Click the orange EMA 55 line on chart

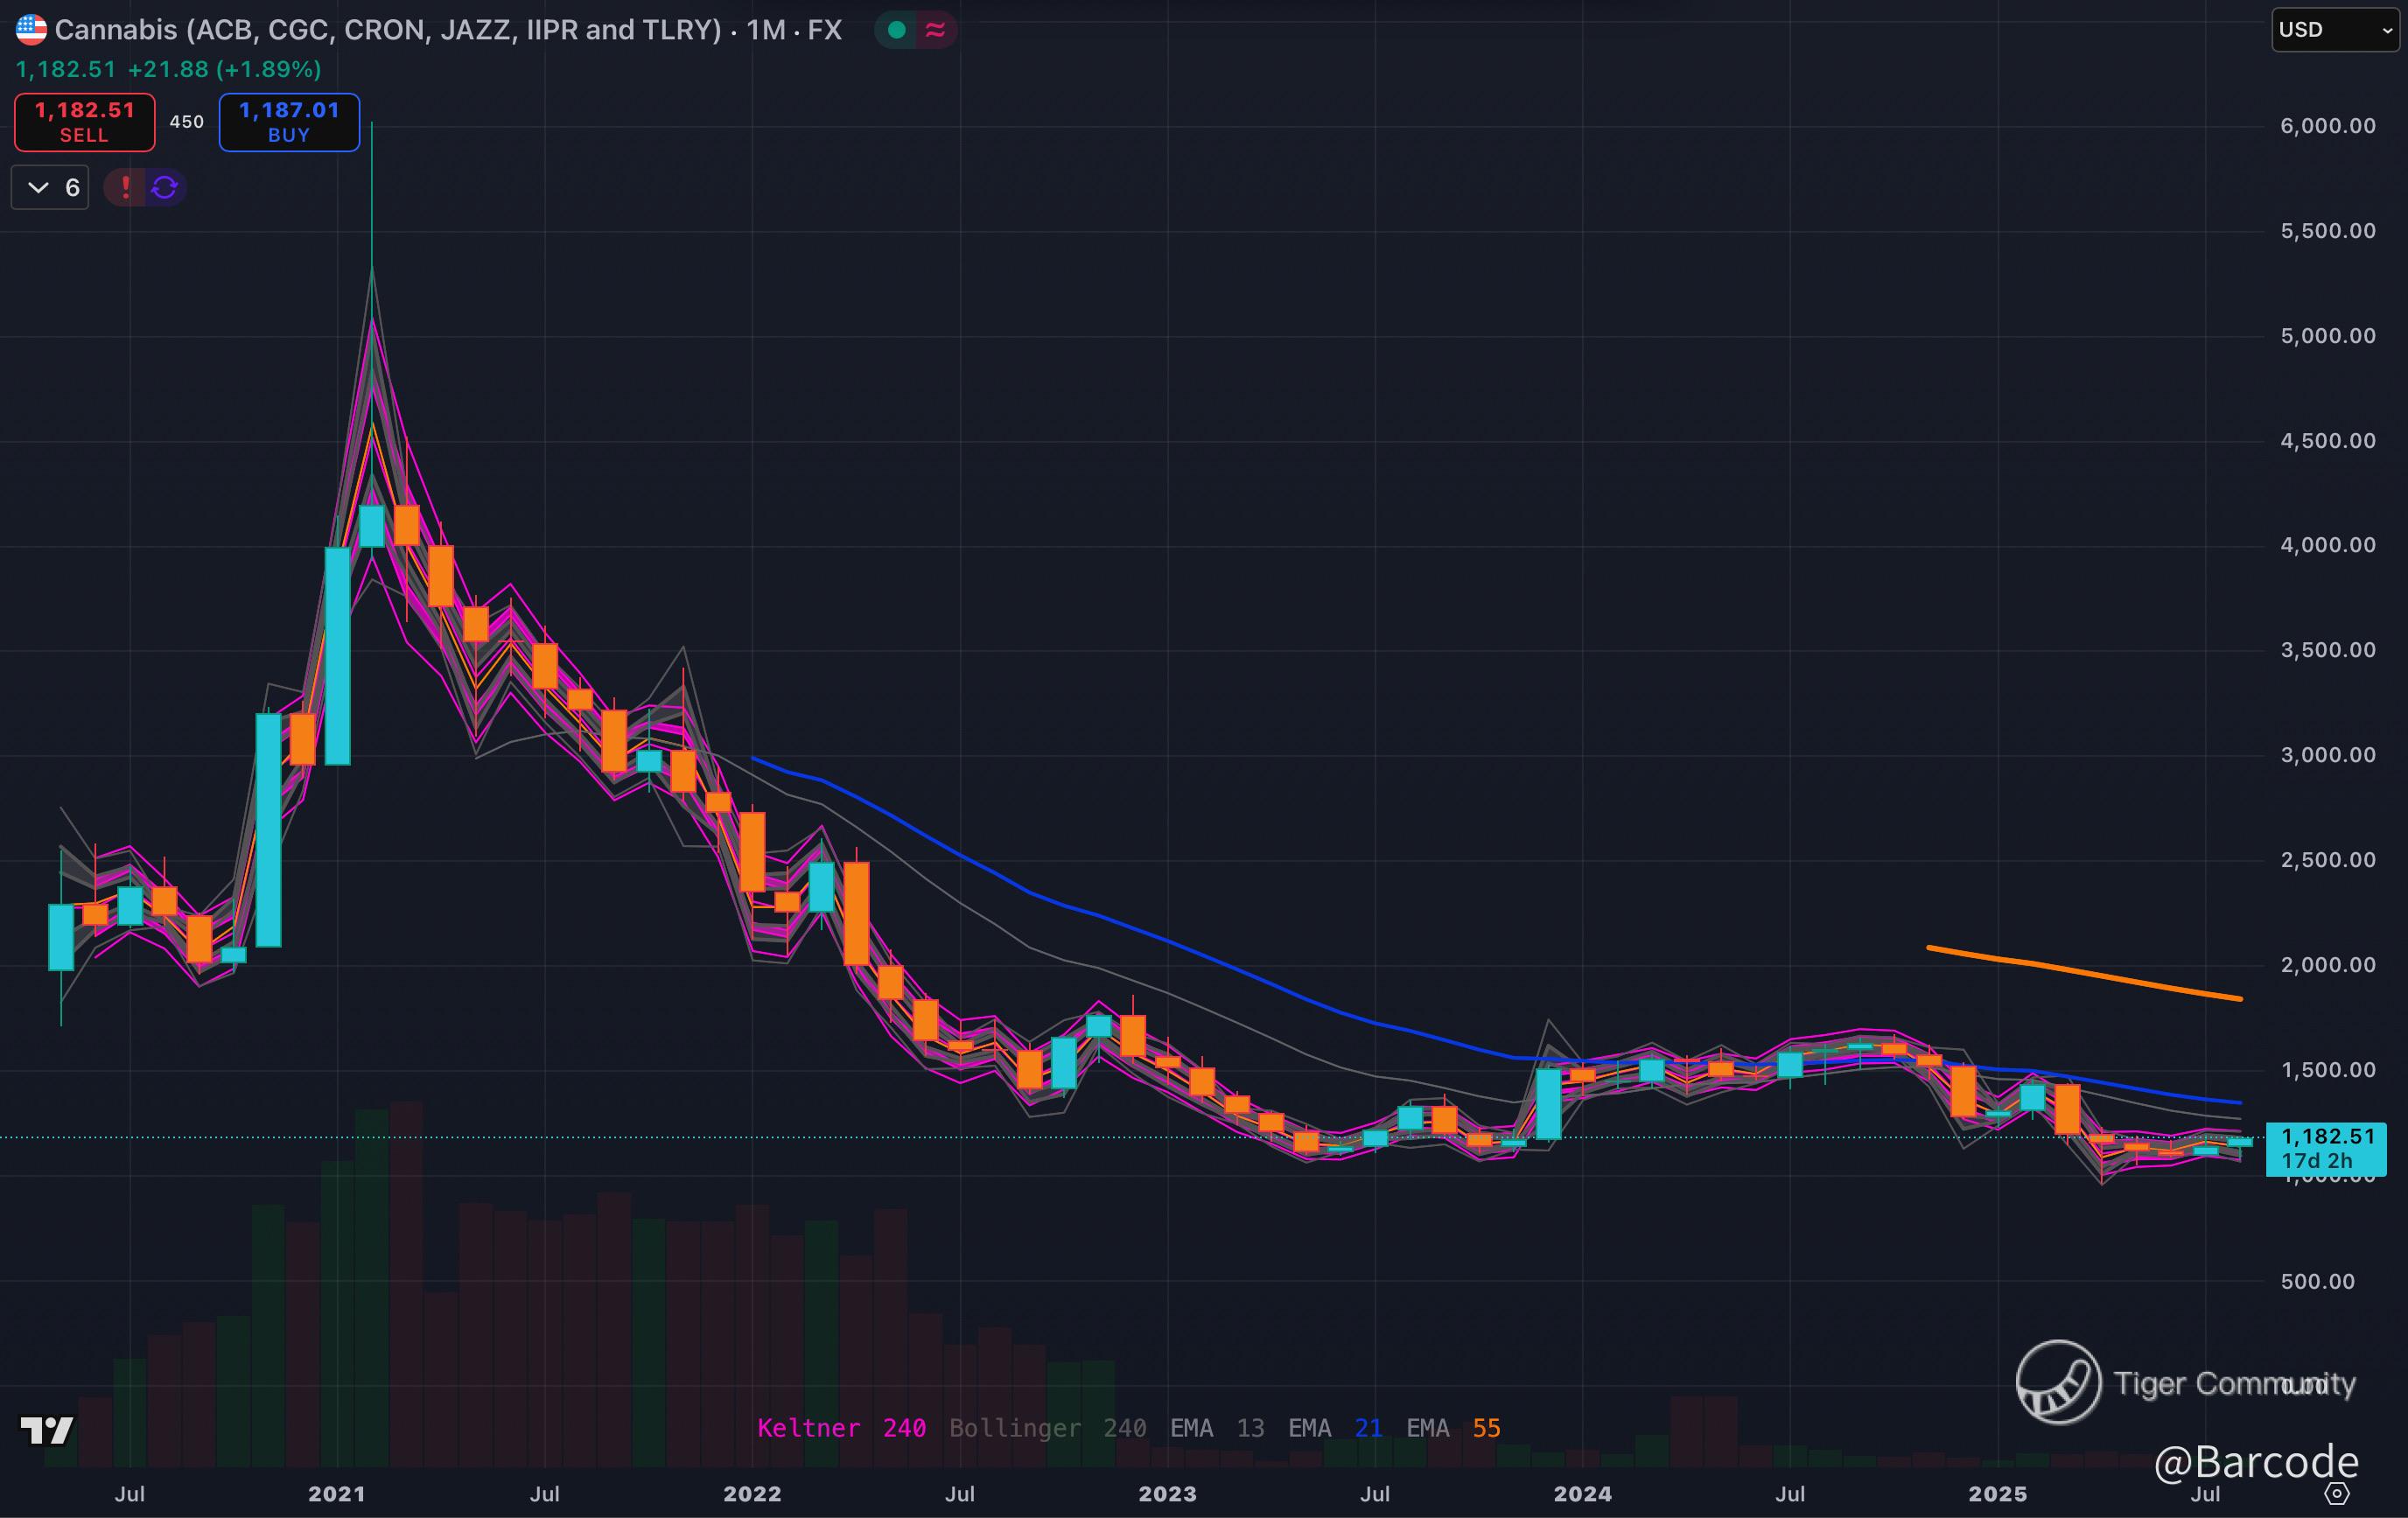[2080, 971]
